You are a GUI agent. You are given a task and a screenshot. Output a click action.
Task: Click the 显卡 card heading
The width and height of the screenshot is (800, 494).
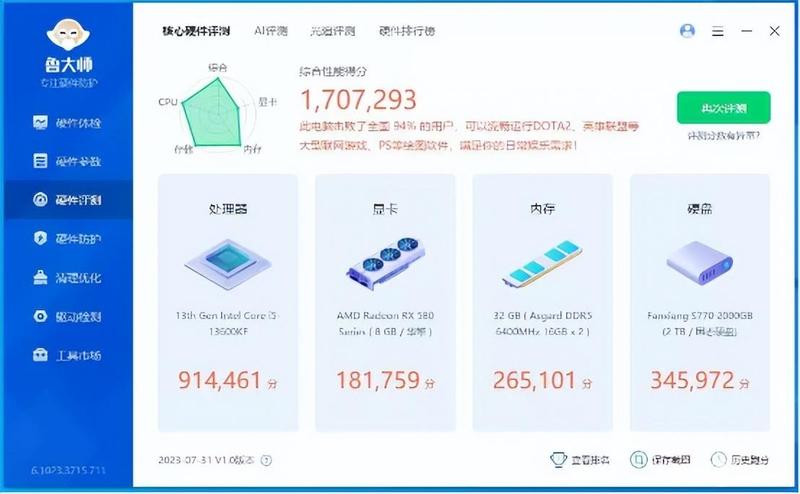point(385,209)
